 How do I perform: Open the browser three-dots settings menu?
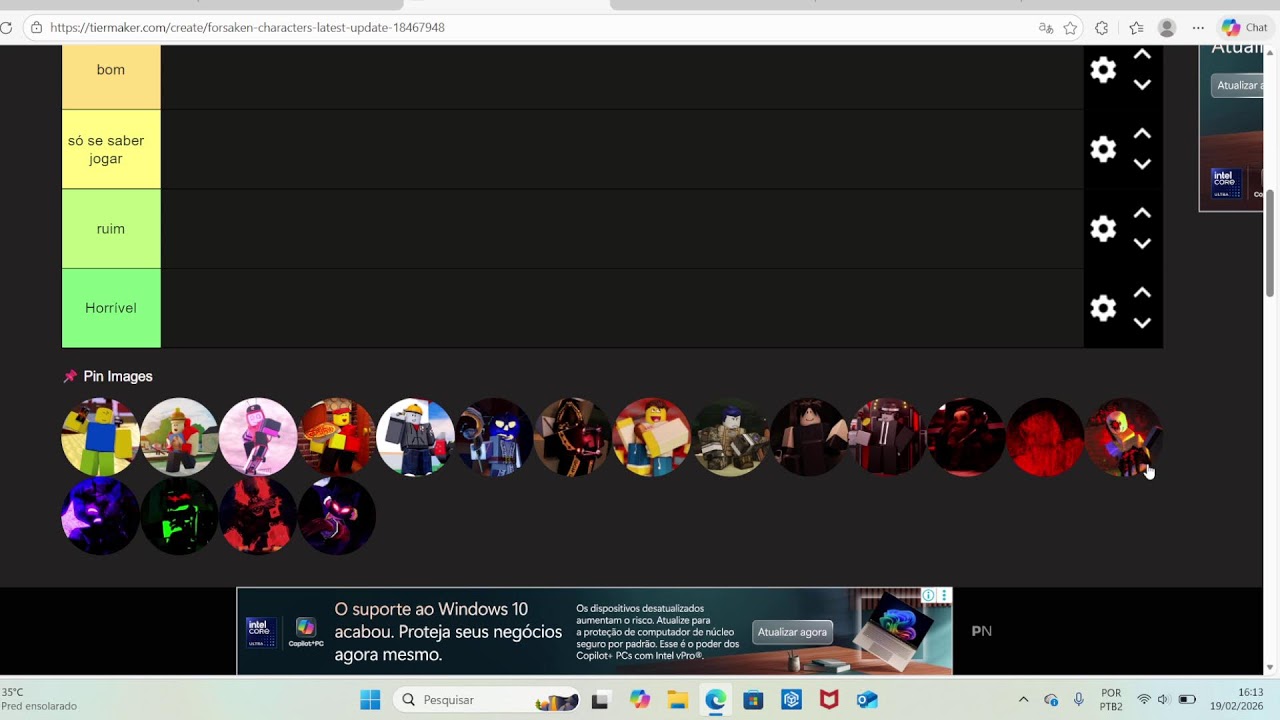(x=1198, y=28)
